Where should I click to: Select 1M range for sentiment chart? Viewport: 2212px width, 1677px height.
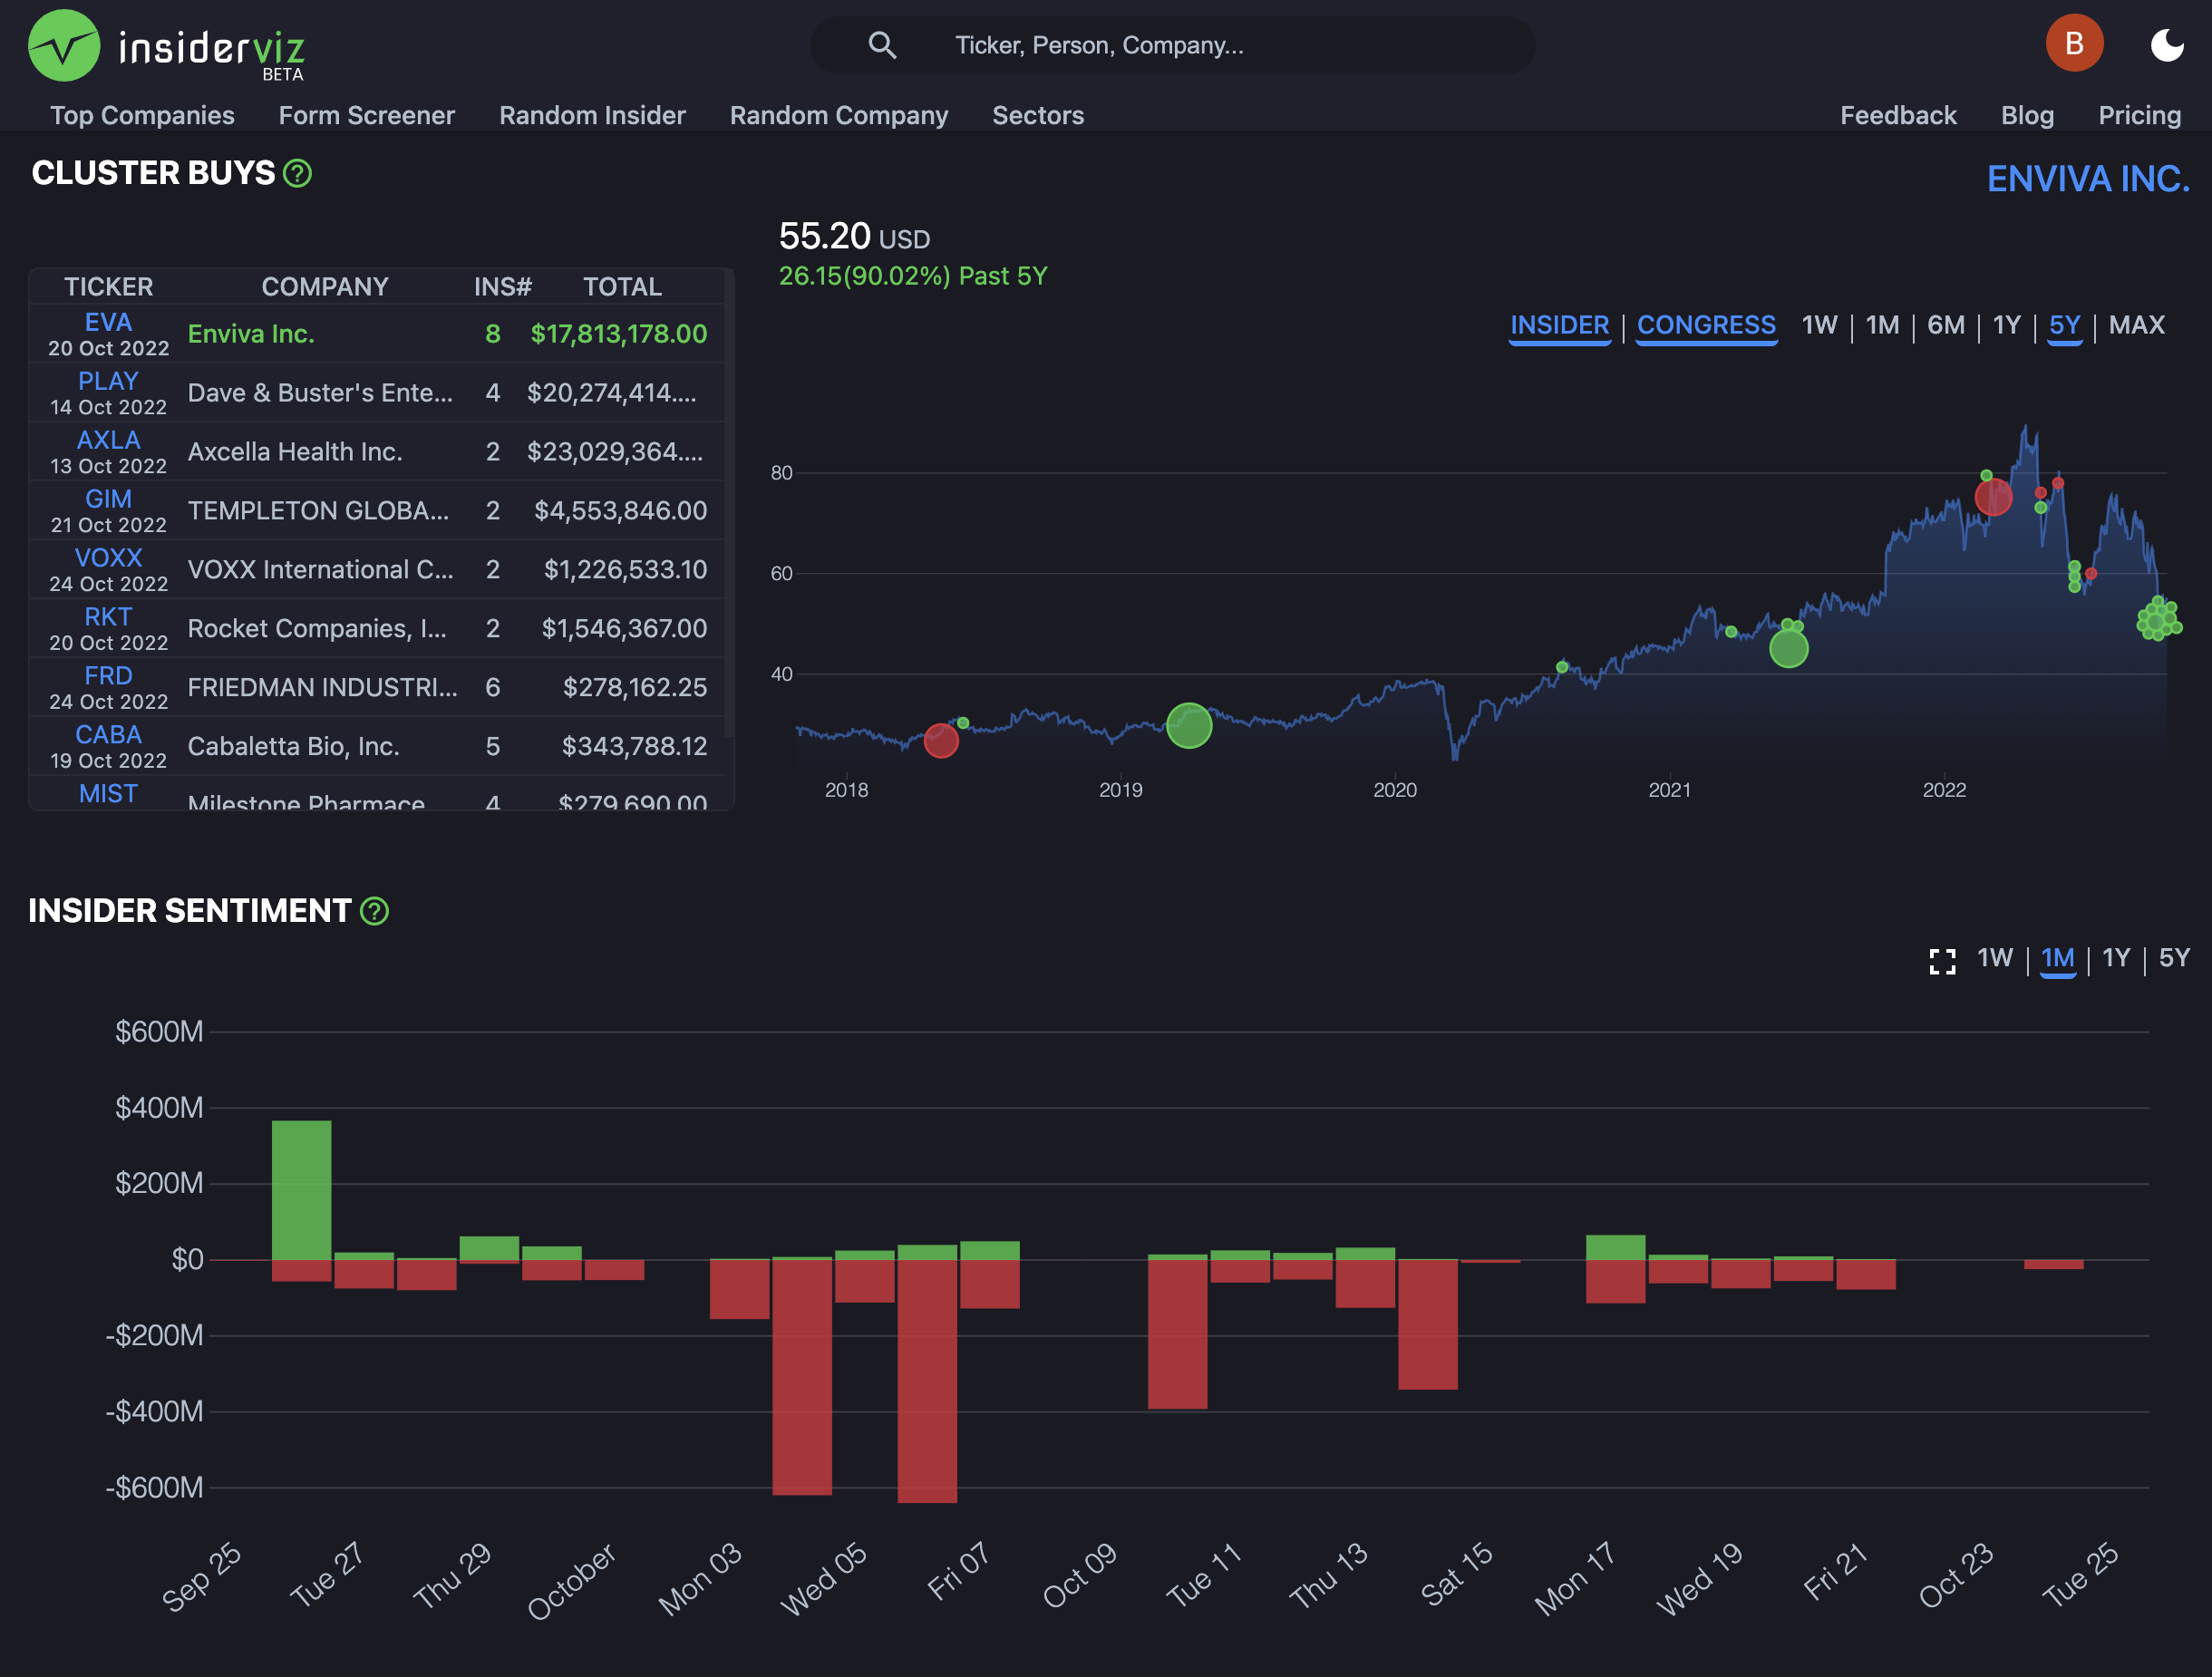point(2057,959)
